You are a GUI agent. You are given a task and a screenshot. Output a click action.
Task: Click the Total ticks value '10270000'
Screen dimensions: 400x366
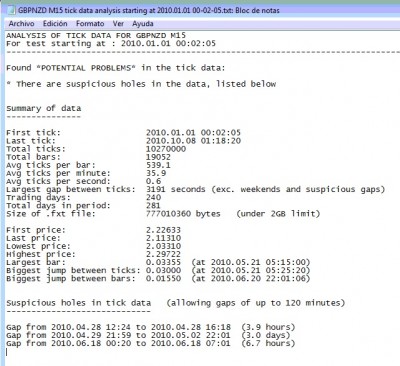coord(166,149)
